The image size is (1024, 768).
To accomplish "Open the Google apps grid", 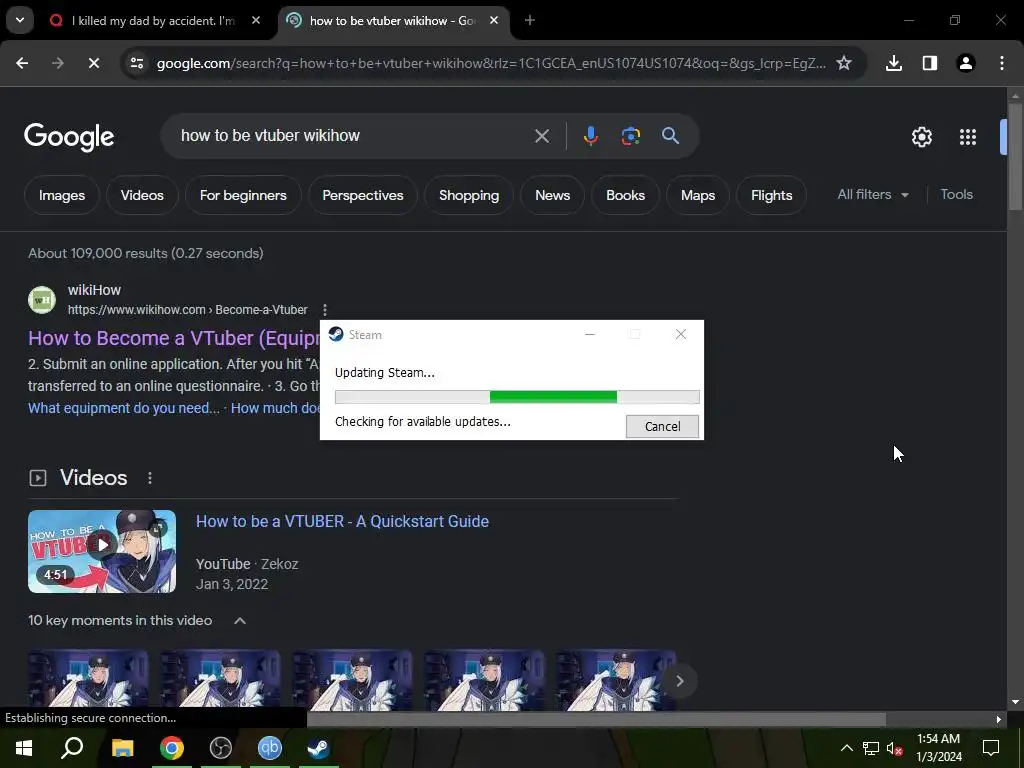I will coord(968,136).
